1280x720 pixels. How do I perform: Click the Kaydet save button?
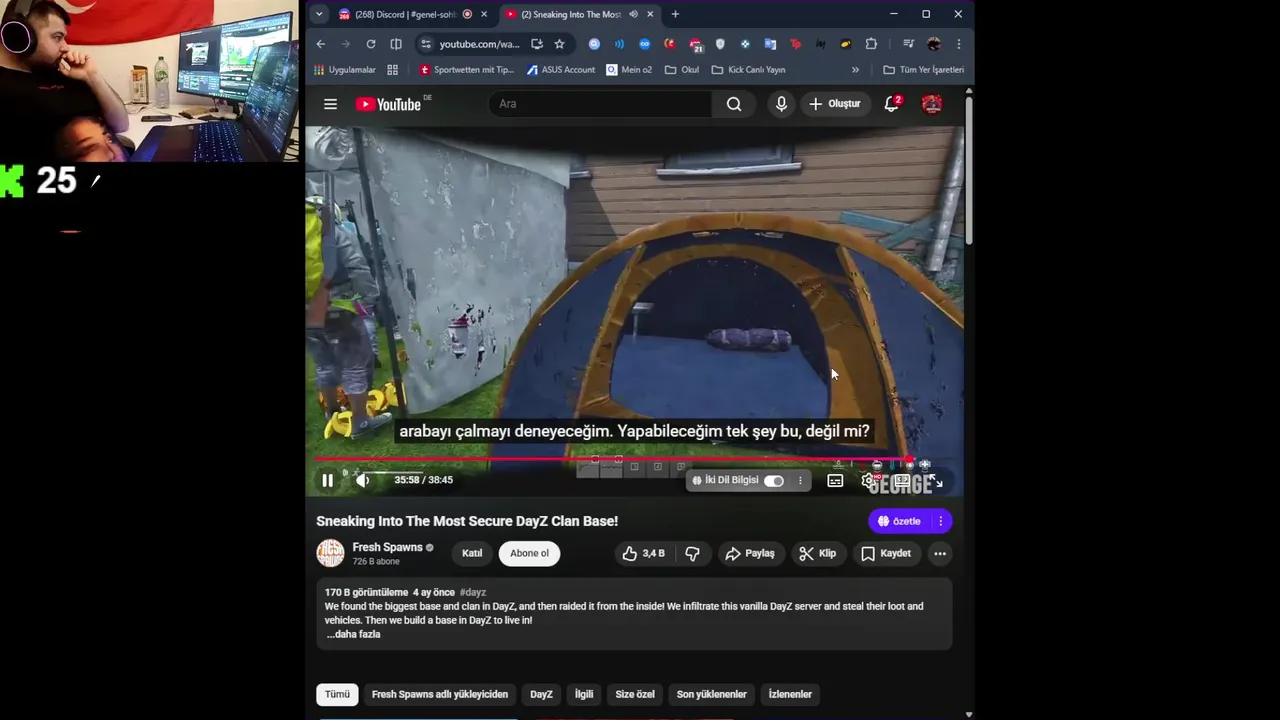tap(886, 553)
